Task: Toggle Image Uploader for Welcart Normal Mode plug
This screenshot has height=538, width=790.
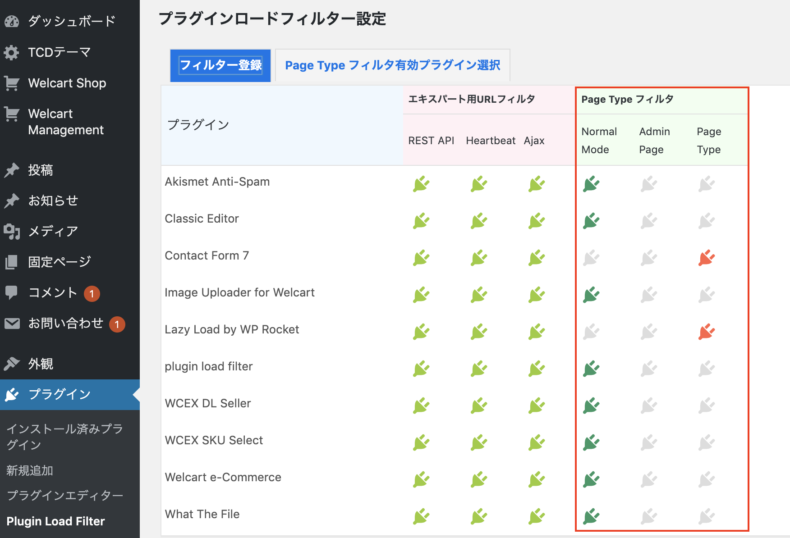Action: tap(591, 295)
